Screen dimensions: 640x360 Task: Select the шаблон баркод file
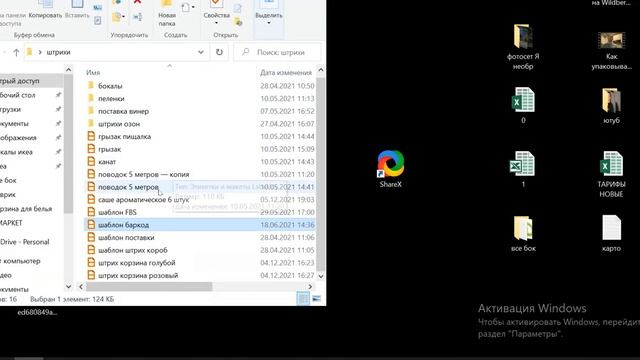point(200,225)
